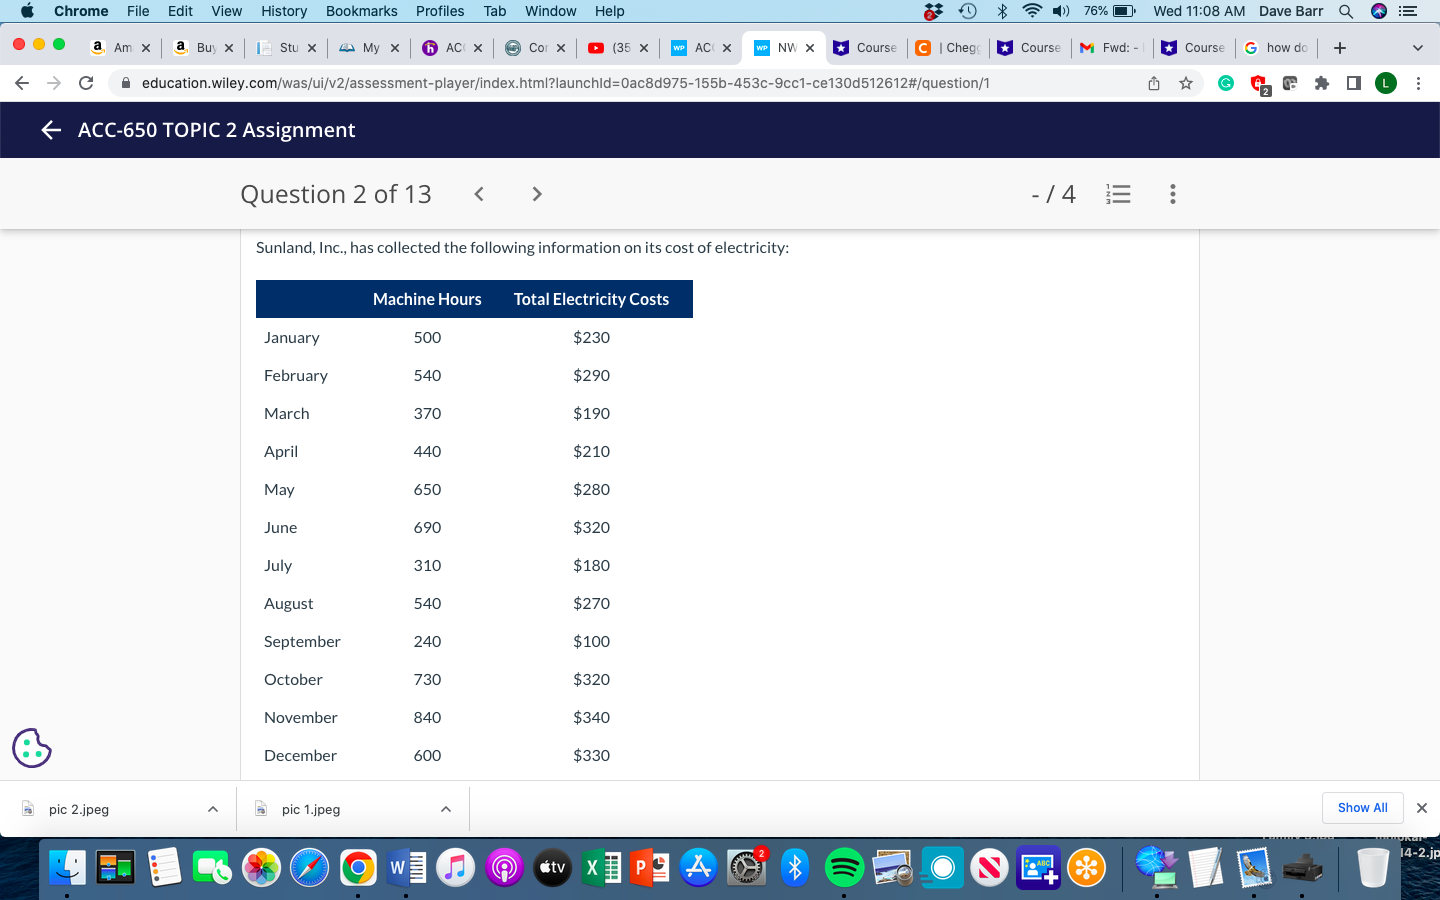The image size is (1440, 900).
Task: Launch Microsoft Word from the Dock
Action: pos(406,867)
